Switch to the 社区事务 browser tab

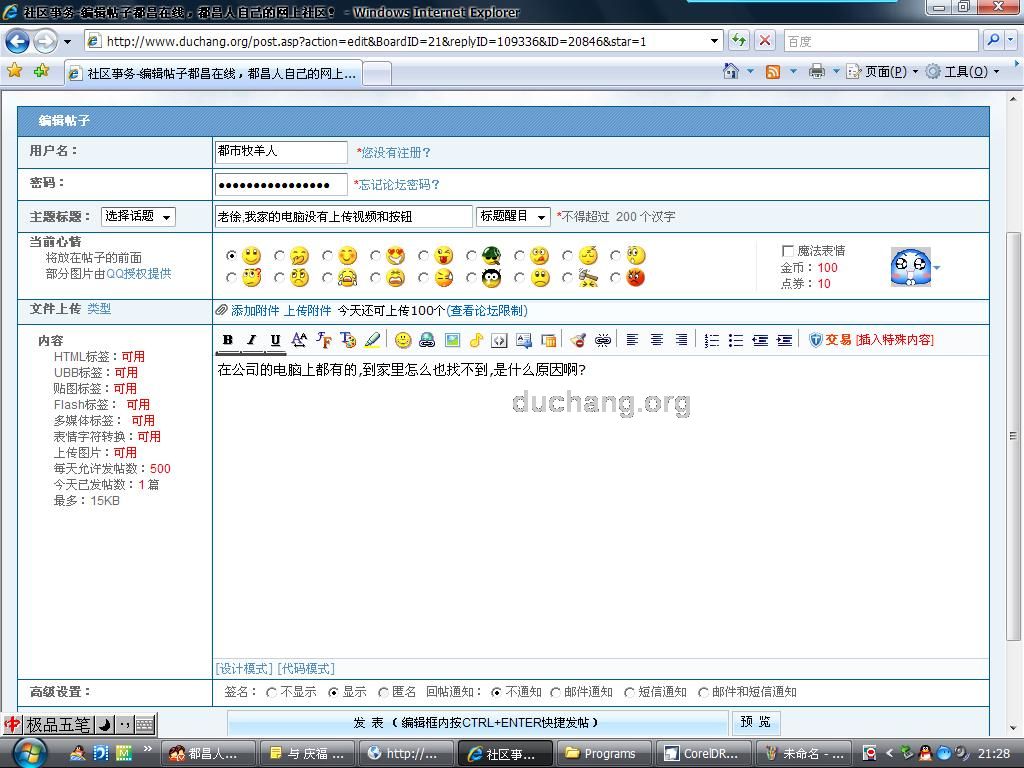(x=213, y=73)
